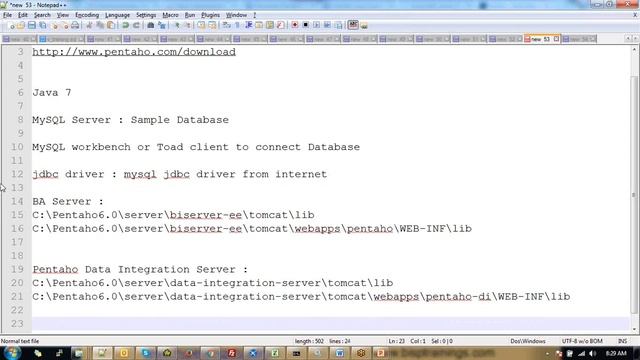640x360 pixels.
Task: Click the 'Pentaho Data Integration Server :' line
Action: 140,269
